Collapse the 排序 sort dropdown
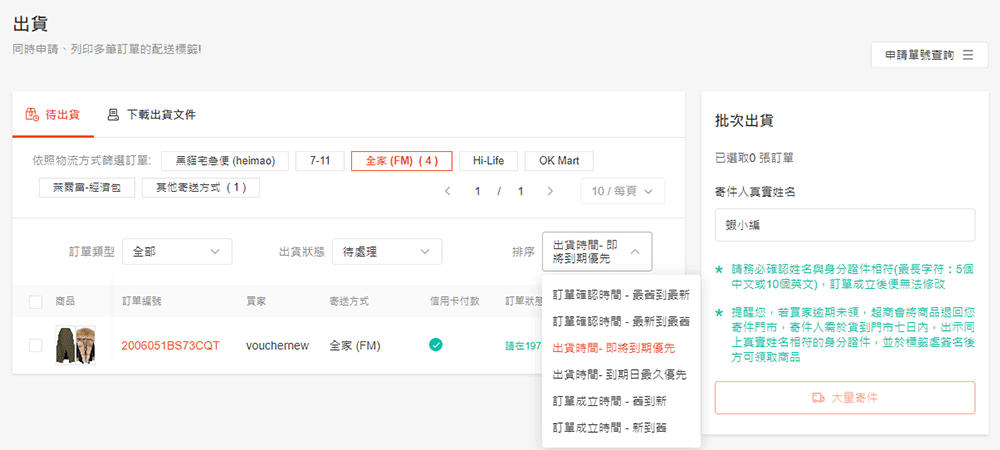1000x450 pixels. click(x=597, y=252)
